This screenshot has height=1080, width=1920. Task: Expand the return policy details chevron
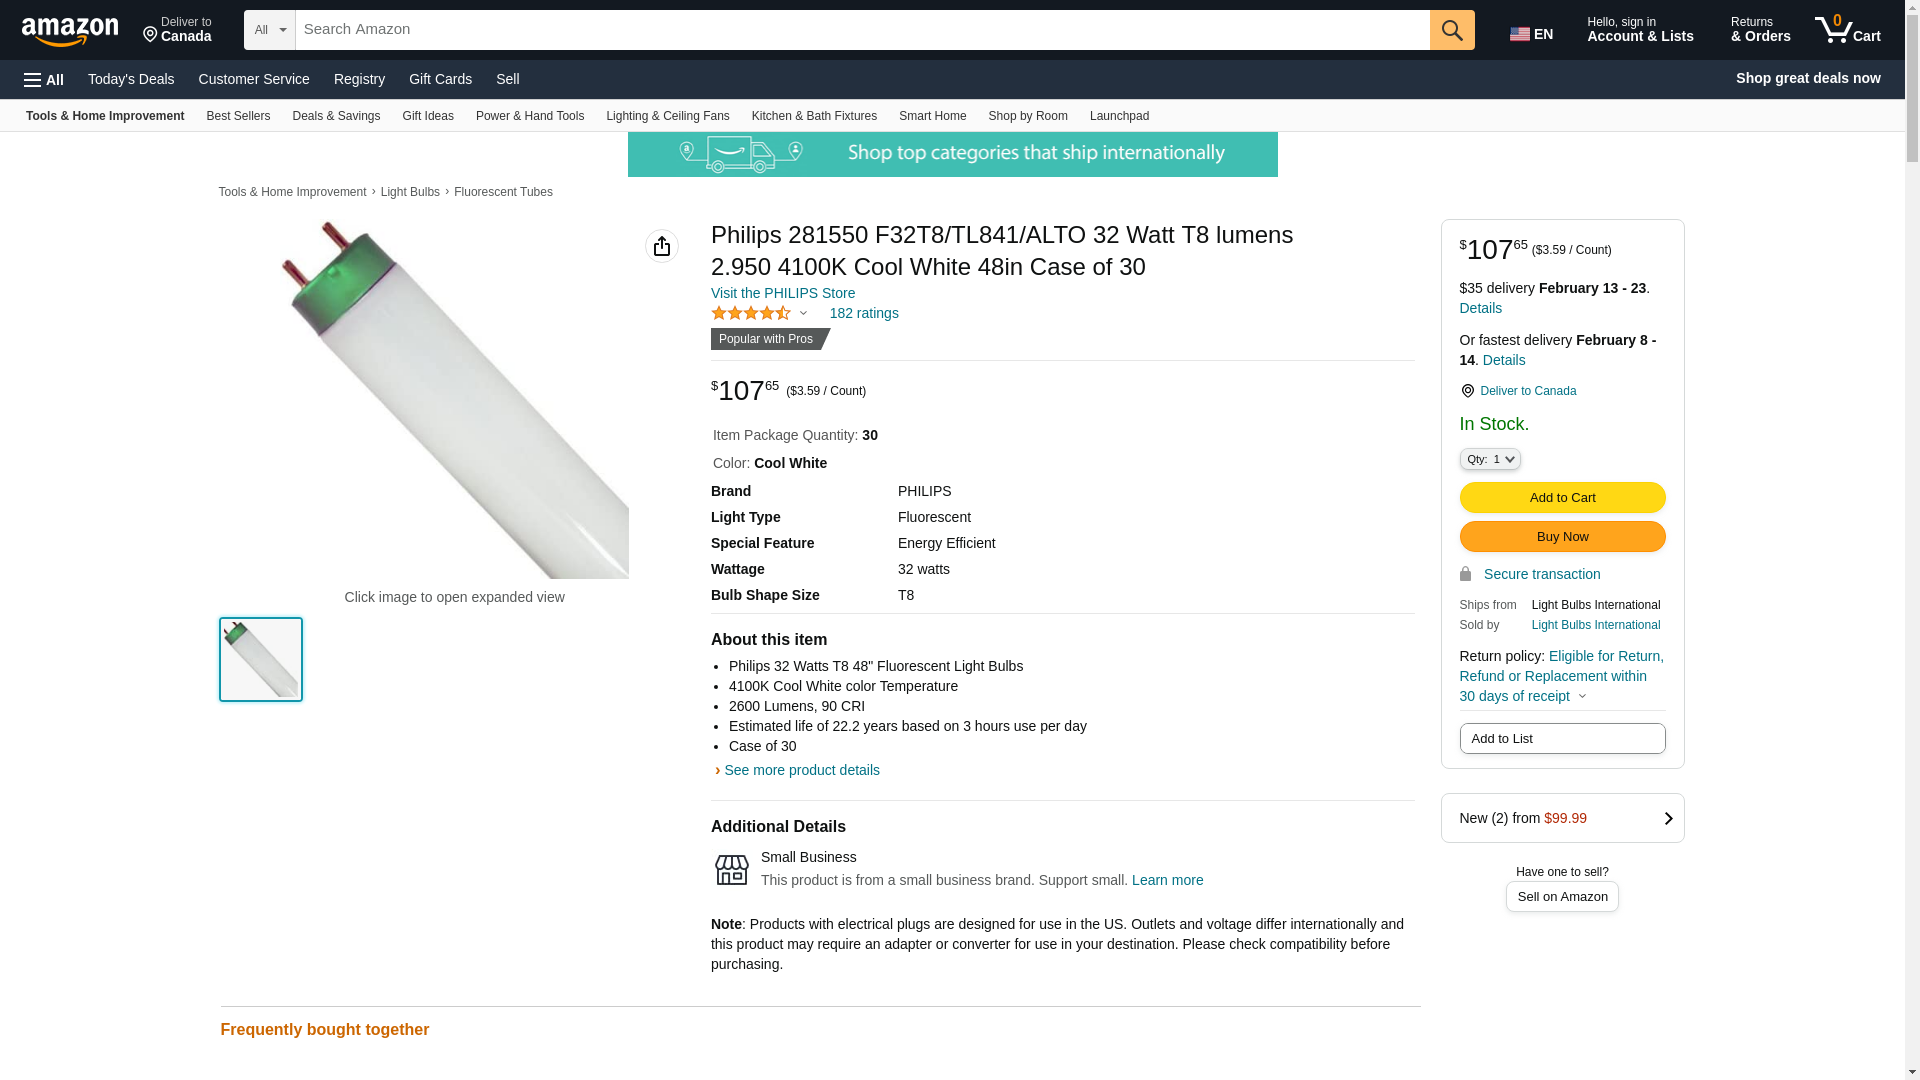coord(1582,697)
